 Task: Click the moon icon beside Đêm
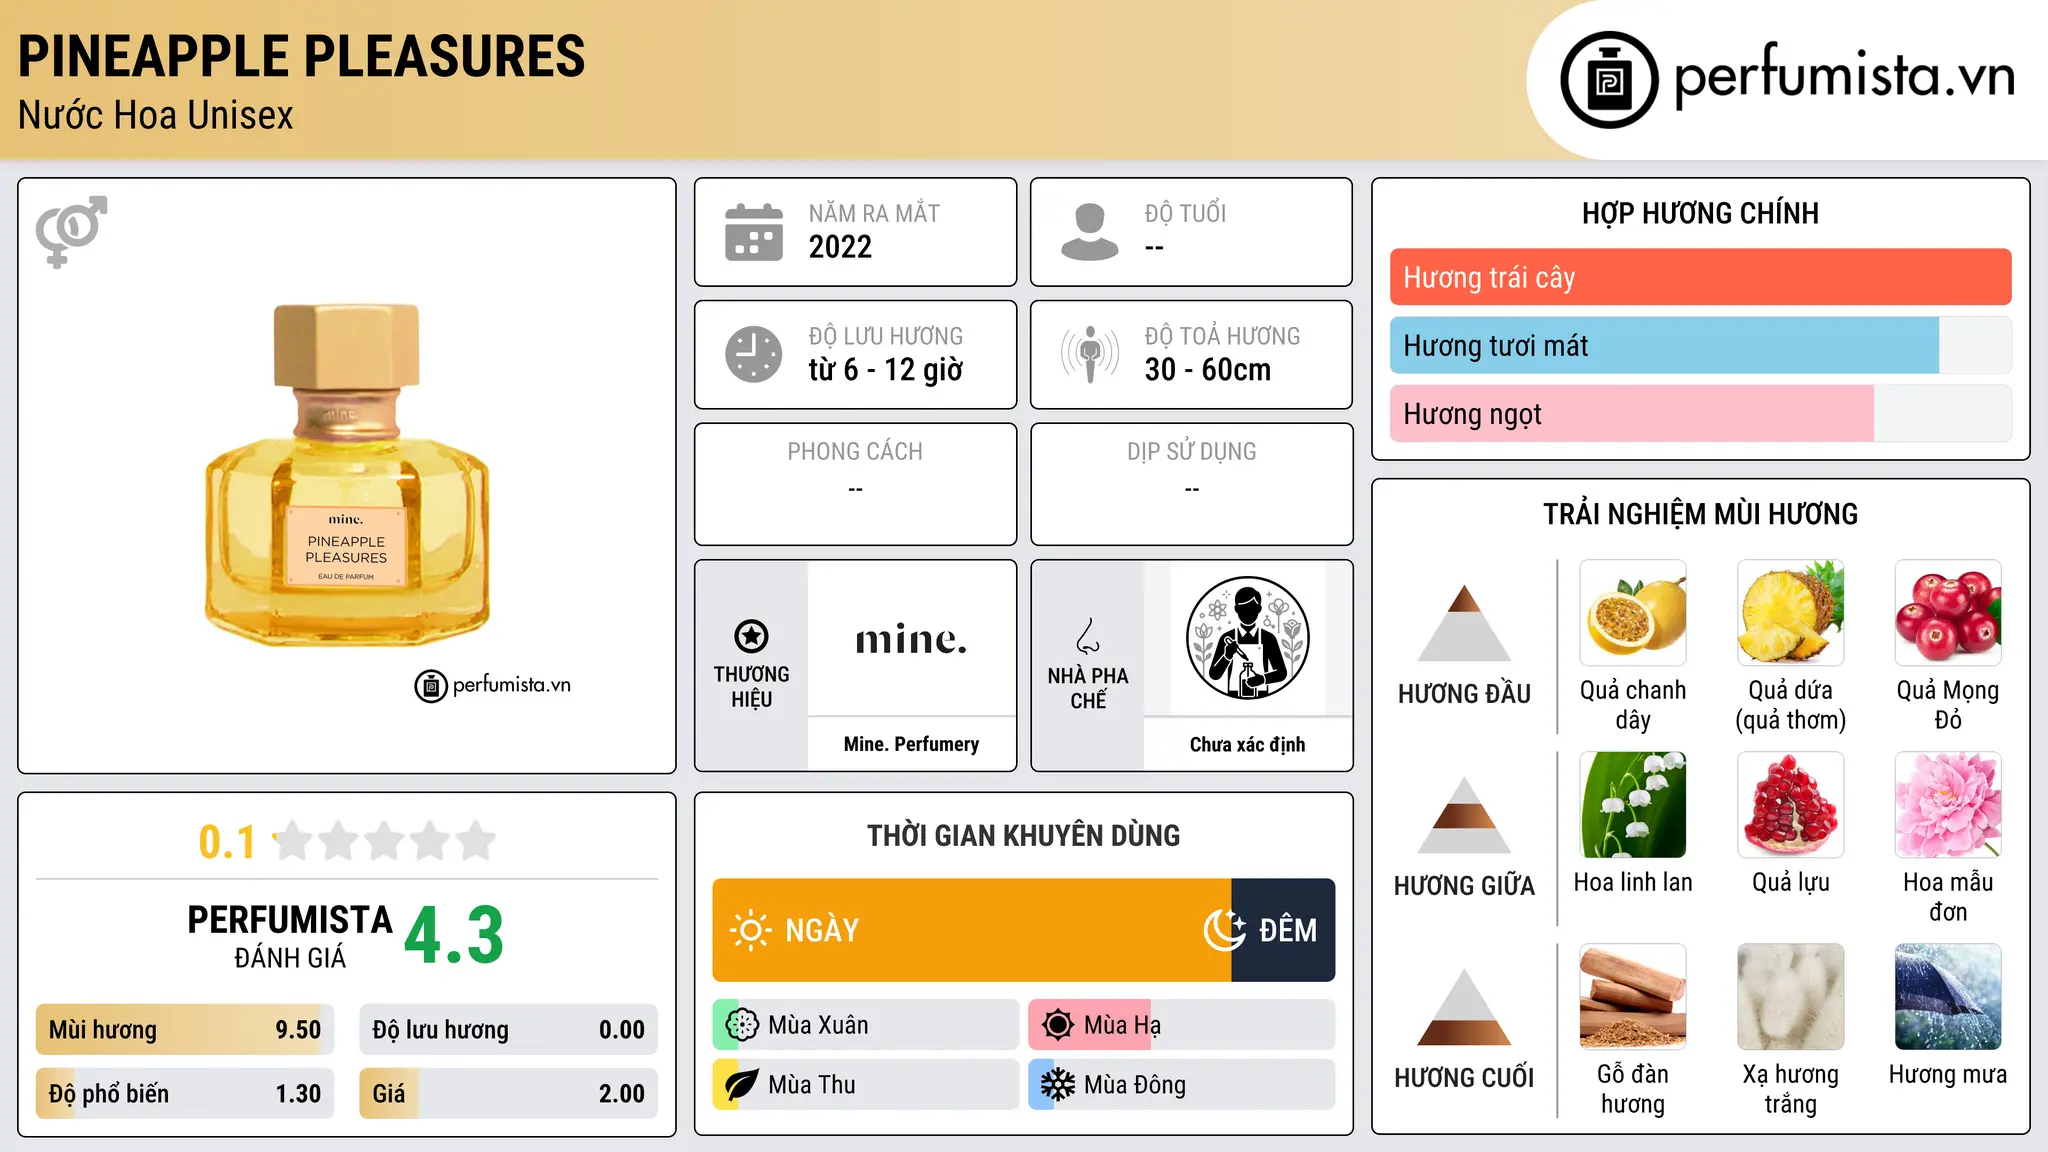click(1225, 930)
